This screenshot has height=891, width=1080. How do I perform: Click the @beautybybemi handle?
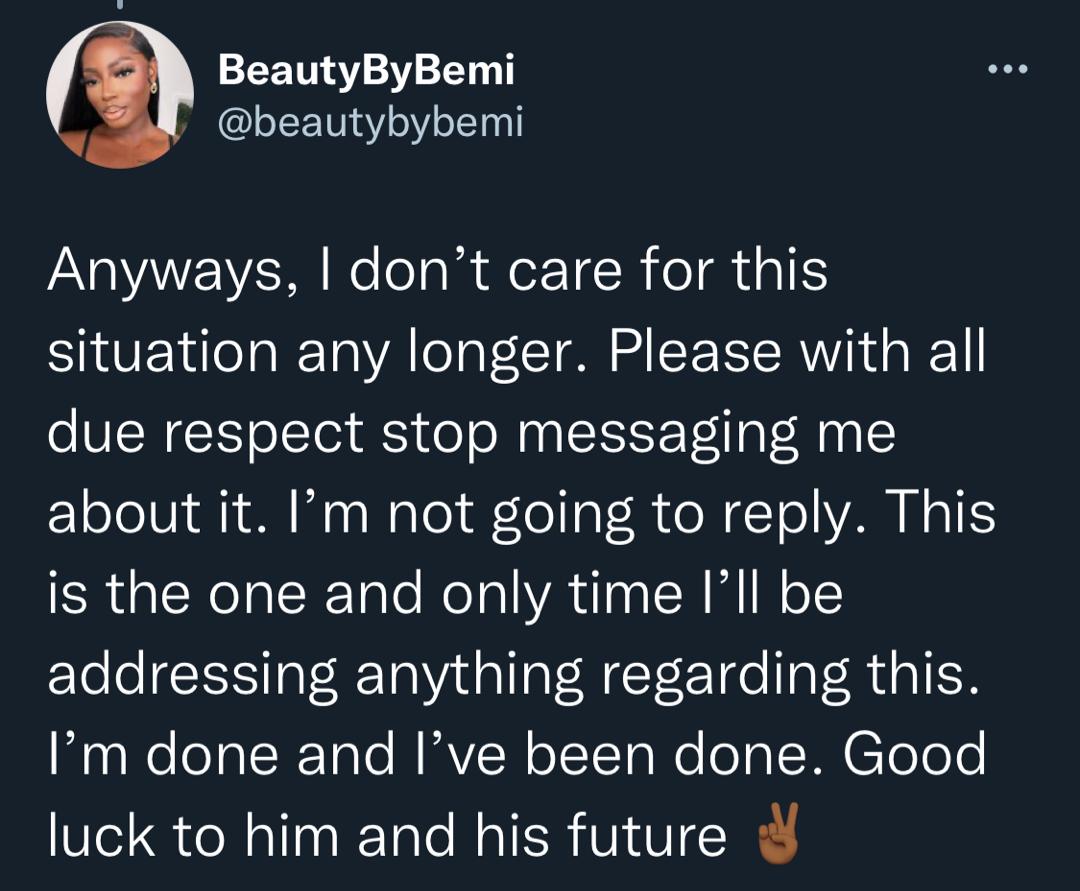click(x=370, y=122)
